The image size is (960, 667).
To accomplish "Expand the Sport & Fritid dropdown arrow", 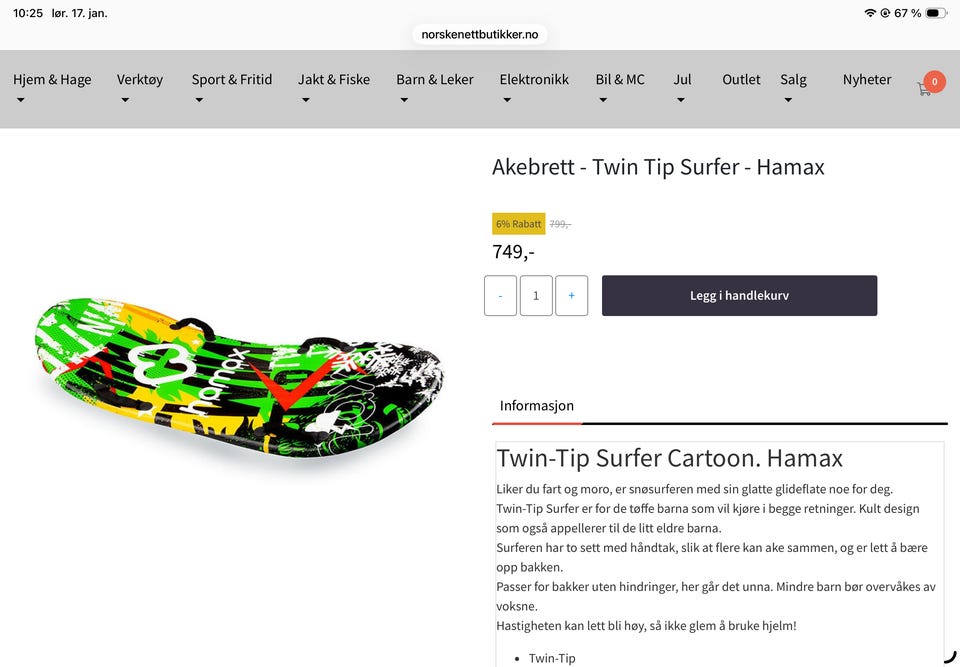I will 199,100.
